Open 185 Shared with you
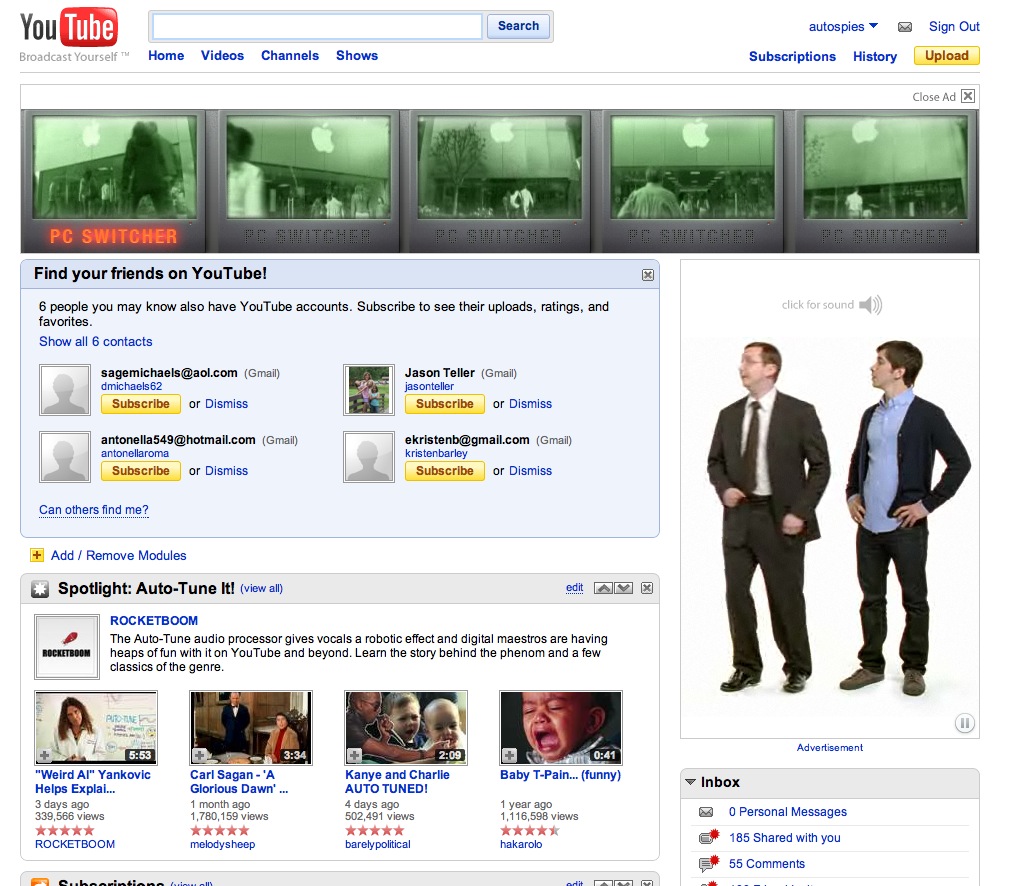 click(x=785, y=838)
